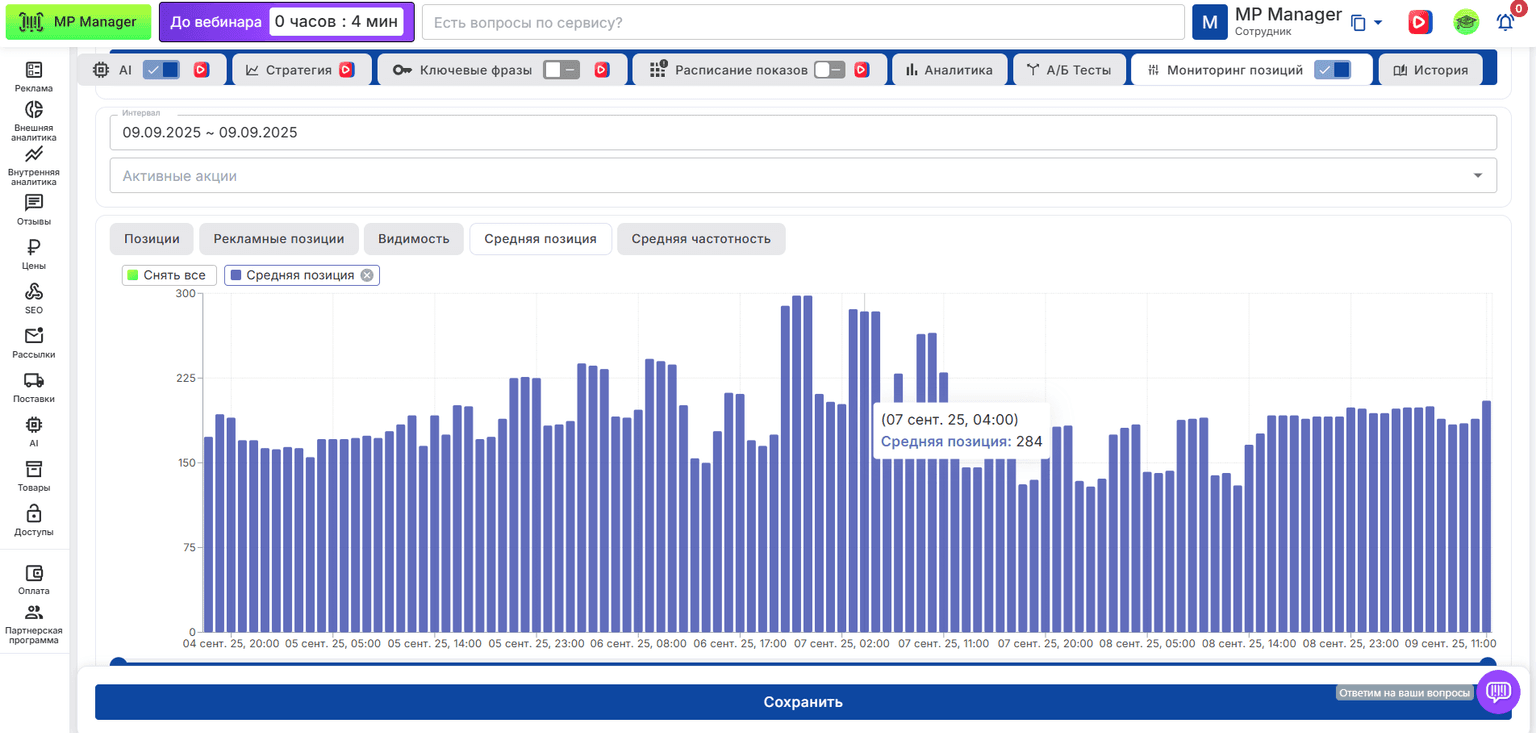This screenshot has height=733, width=1536.
Task: Open the Интервал date range field
Action: (803, 132)
